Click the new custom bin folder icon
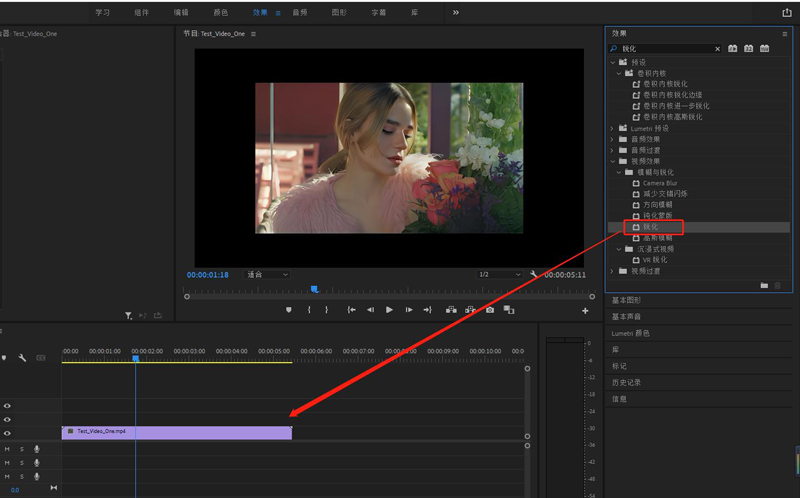Viewport: 800px width, 498px height. pyautogui.click(x=764, y=285)
